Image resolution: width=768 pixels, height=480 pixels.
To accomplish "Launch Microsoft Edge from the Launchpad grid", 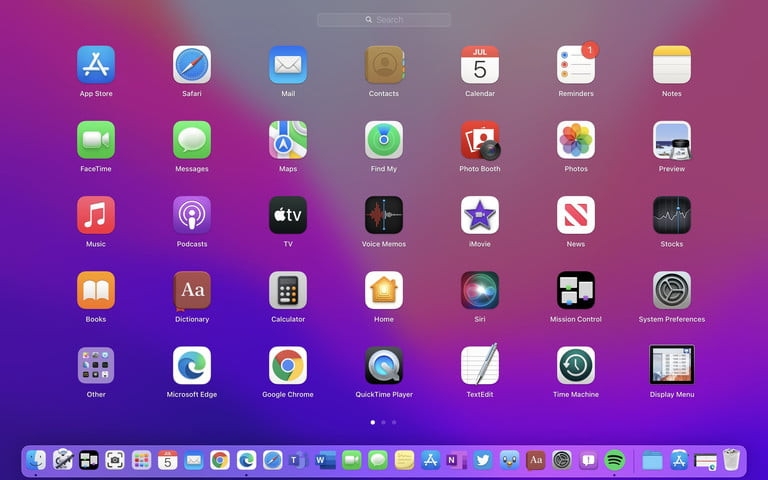I will click(x=192, y=365).
